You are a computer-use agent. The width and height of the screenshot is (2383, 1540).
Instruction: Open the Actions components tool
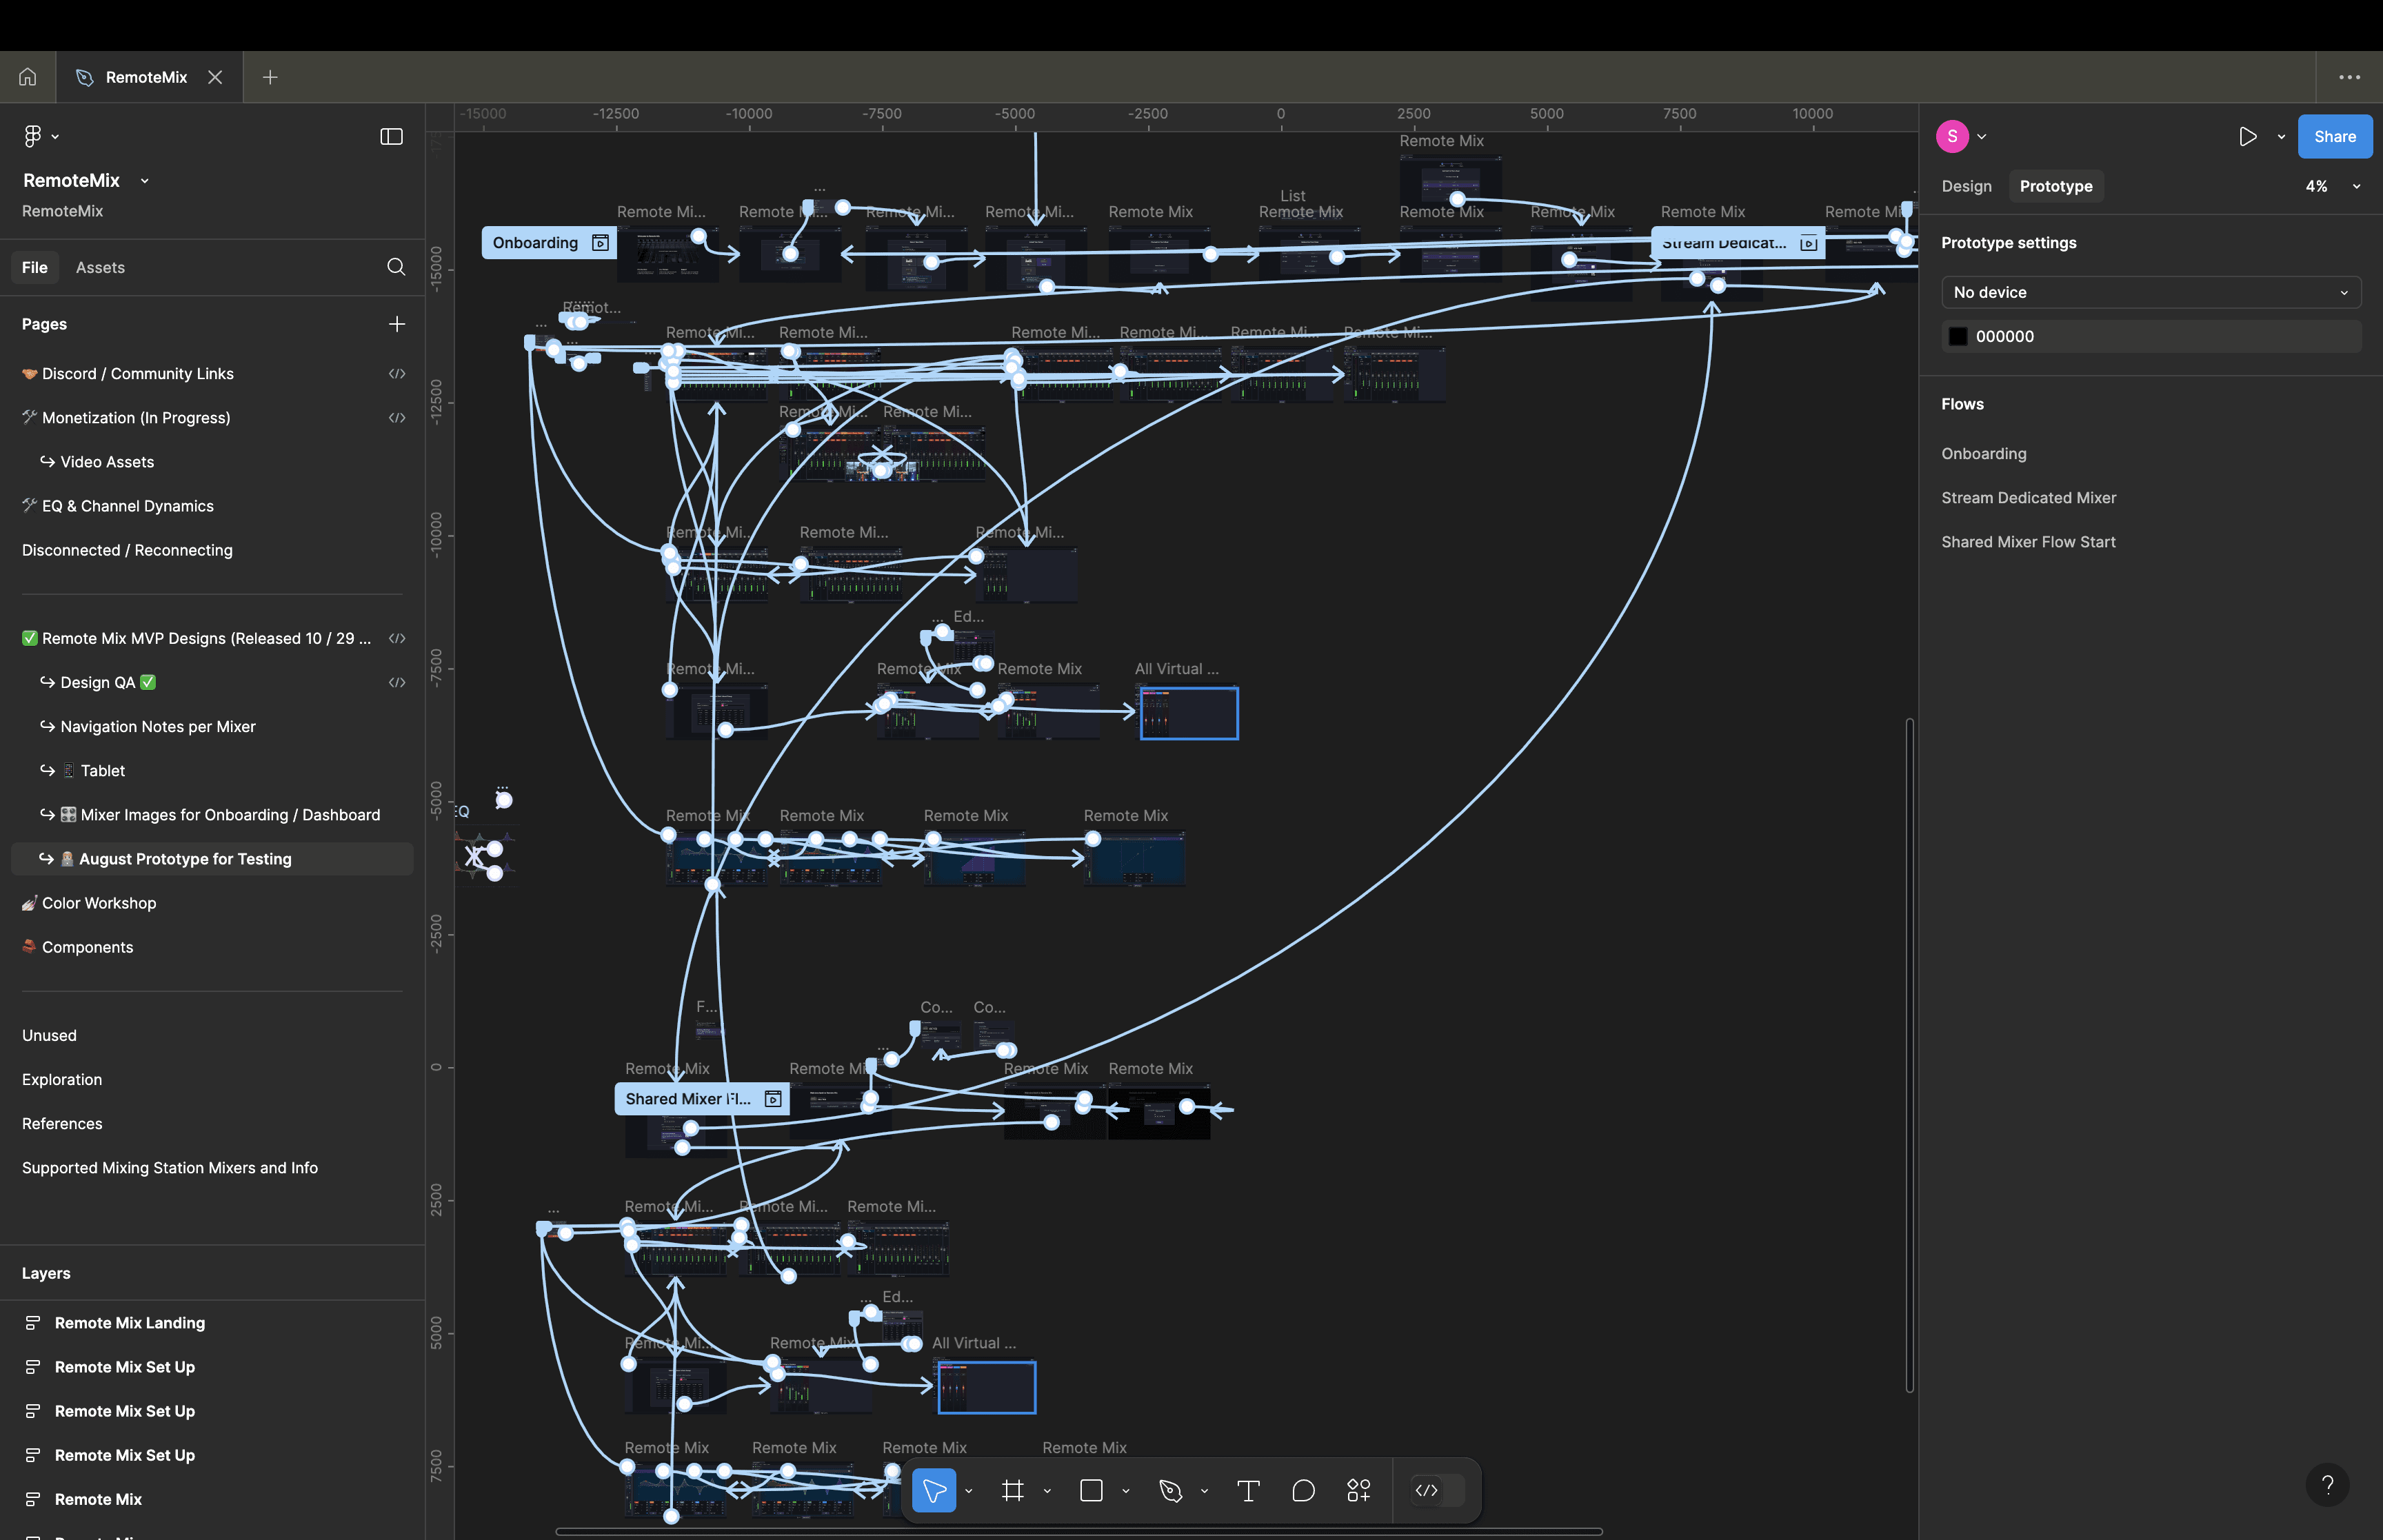click(x=1358, y=1491)
